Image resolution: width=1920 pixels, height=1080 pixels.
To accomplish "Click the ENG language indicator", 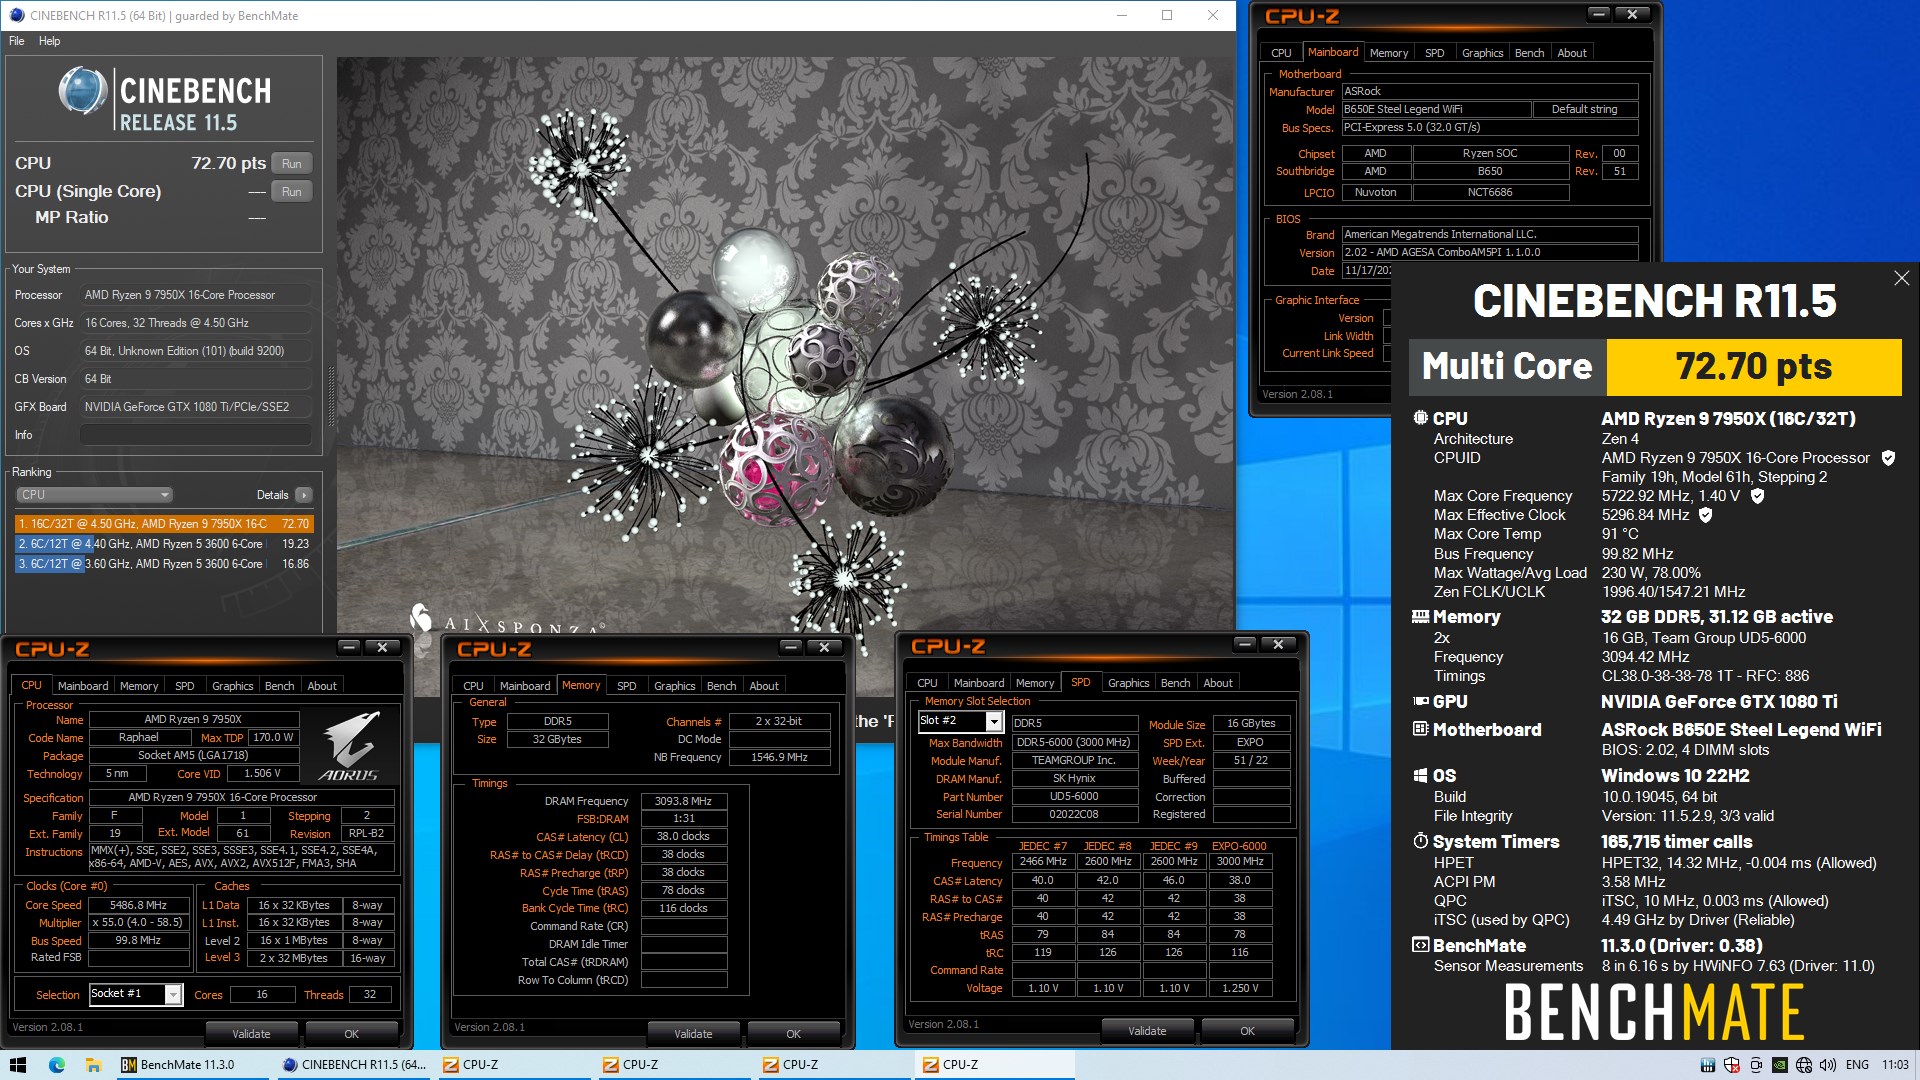I will (1857, 1065).
